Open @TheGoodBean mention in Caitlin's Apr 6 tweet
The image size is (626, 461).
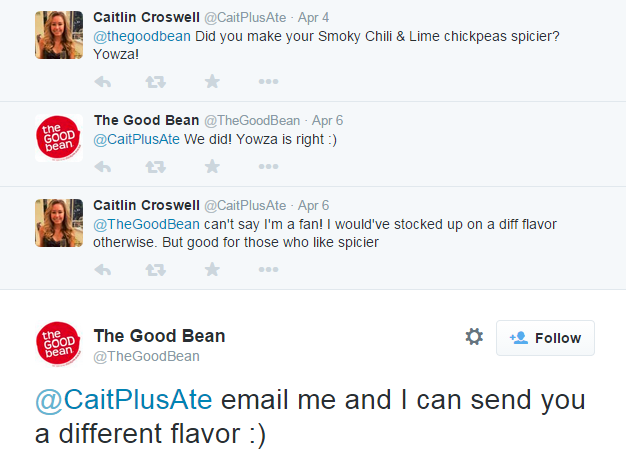(146, 224)
